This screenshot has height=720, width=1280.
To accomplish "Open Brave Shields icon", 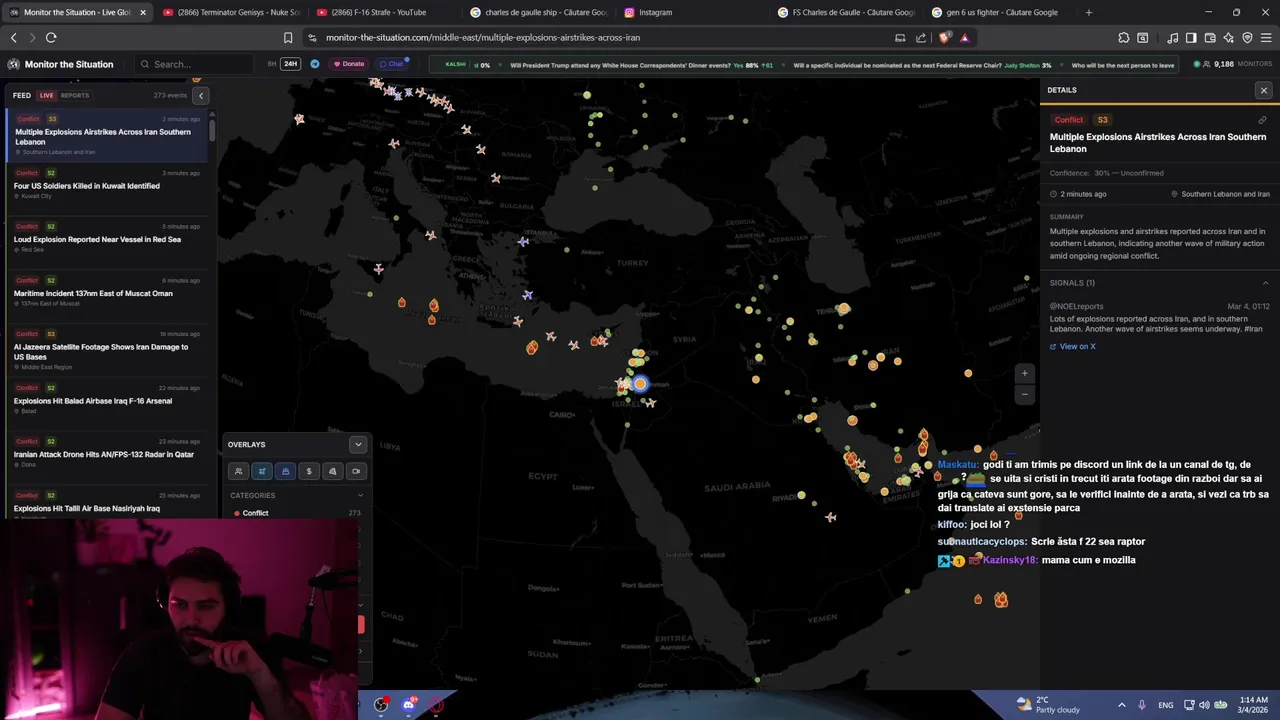I will pos(945,37).
